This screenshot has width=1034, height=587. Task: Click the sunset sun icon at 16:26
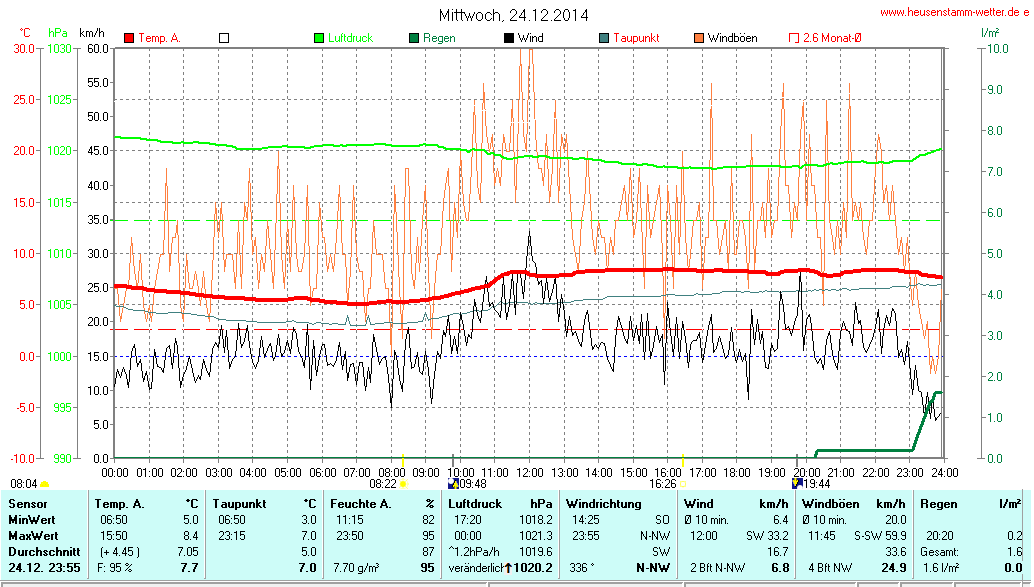point(682,483)
